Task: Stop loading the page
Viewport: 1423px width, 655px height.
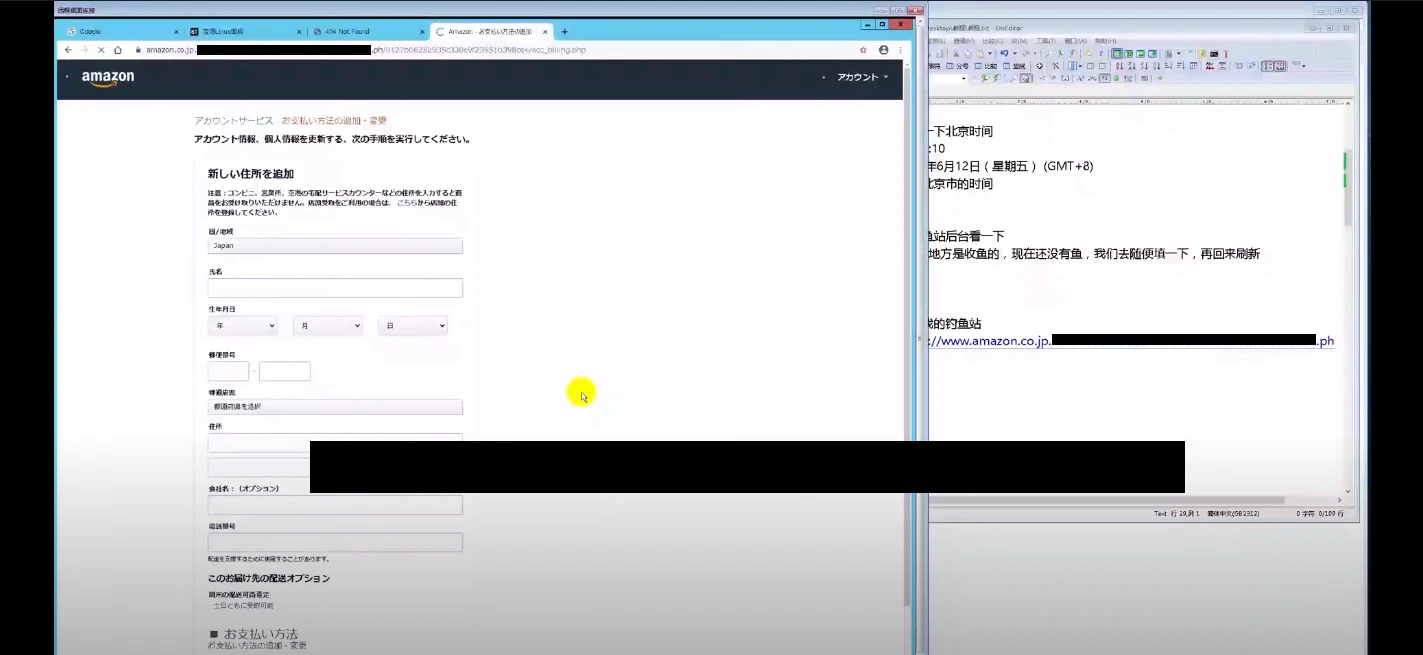Action: 101,49
